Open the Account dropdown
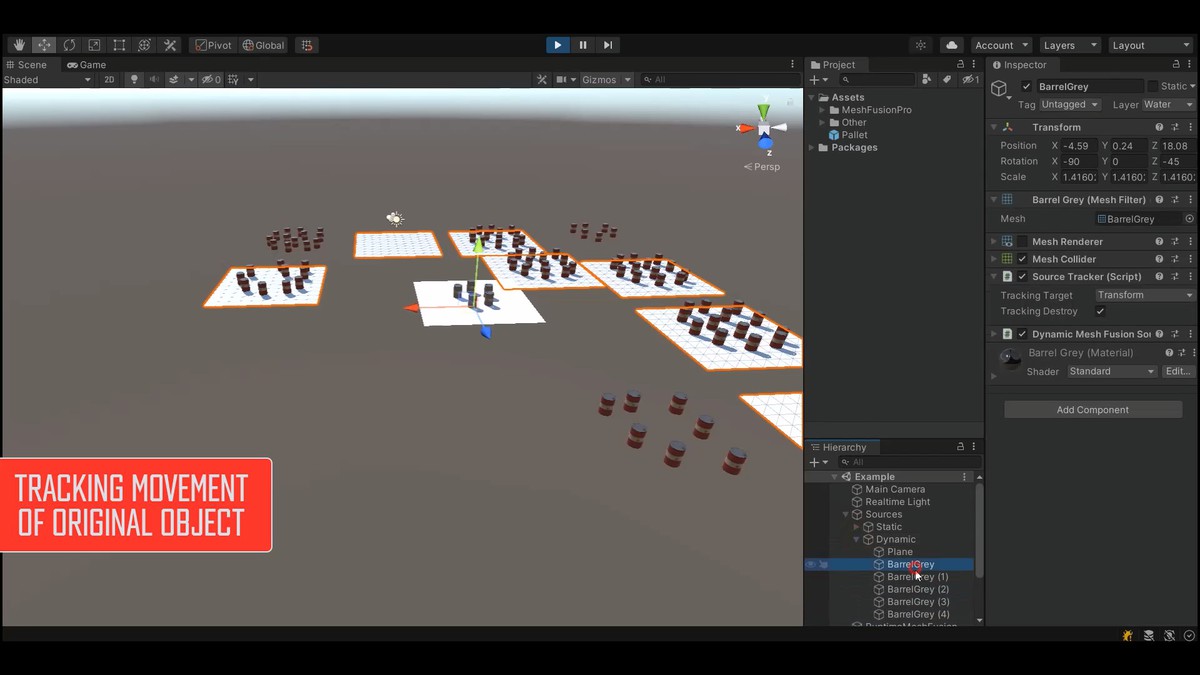The height and width of the screenshot is (675, 1200). [1001, 45]
